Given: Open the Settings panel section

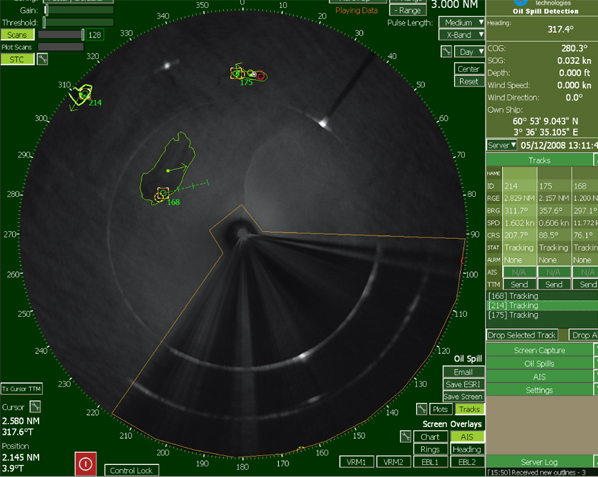Looking at the screenshot, I should [539, 390].
